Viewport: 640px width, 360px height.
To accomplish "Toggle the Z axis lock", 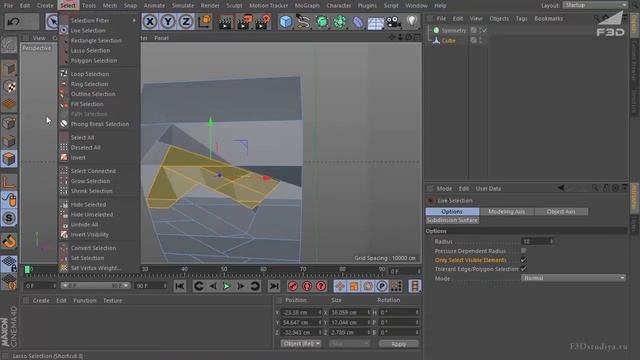I will tap(186, 21).
